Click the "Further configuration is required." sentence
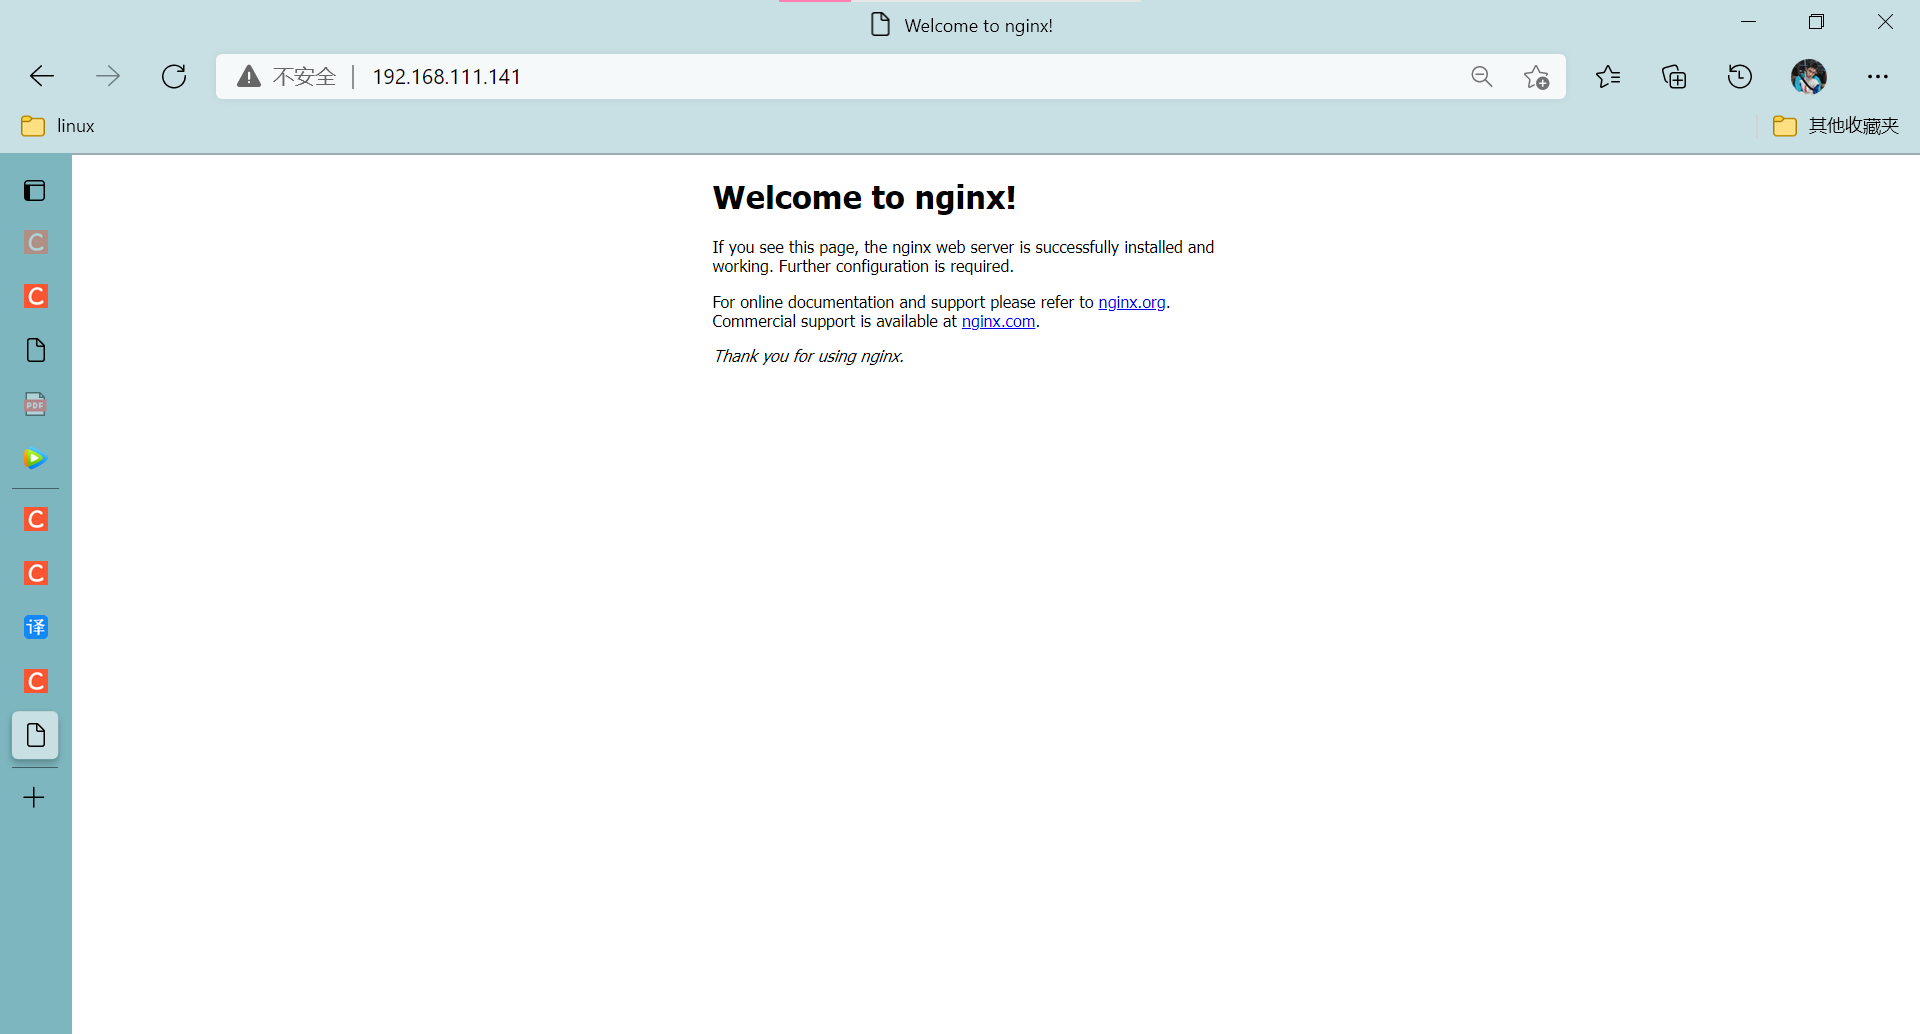Screen dimensions: 1920x1034 pyautogui.click(x=896, y=266)
